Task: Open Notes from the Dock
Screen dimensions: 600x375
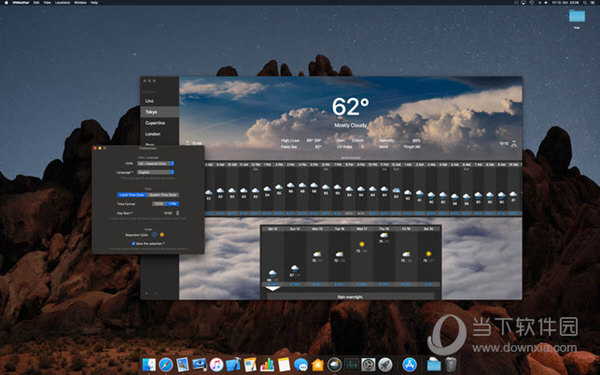Action: click(284, 364)
